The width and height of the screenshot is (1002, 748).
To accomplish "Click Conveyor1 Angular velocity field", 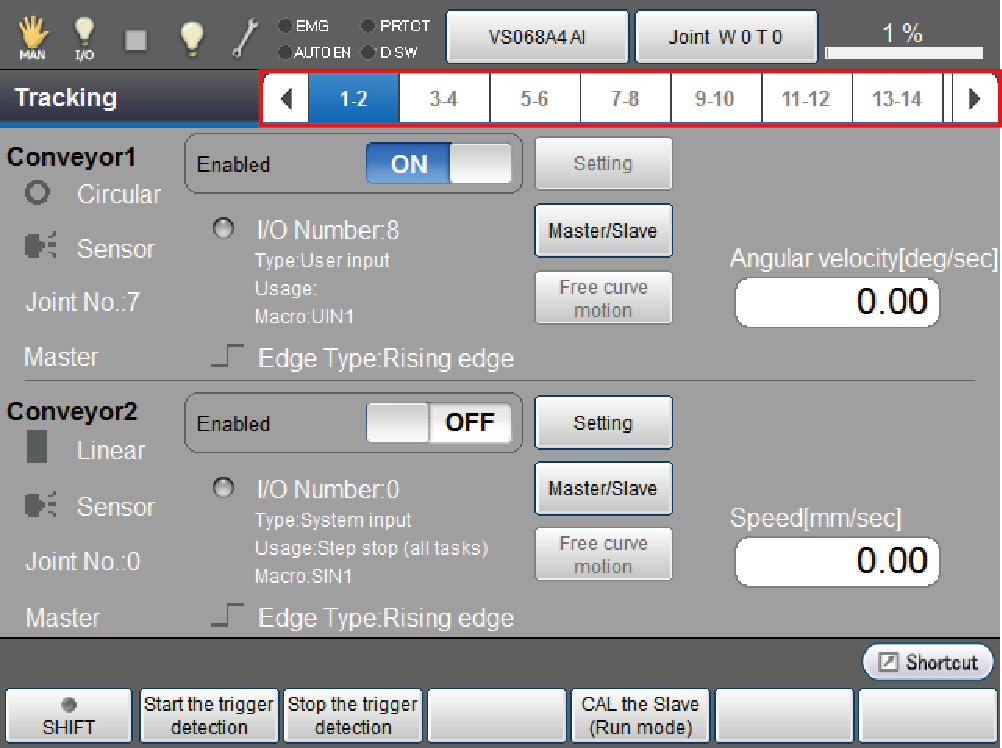I will 837,303.
